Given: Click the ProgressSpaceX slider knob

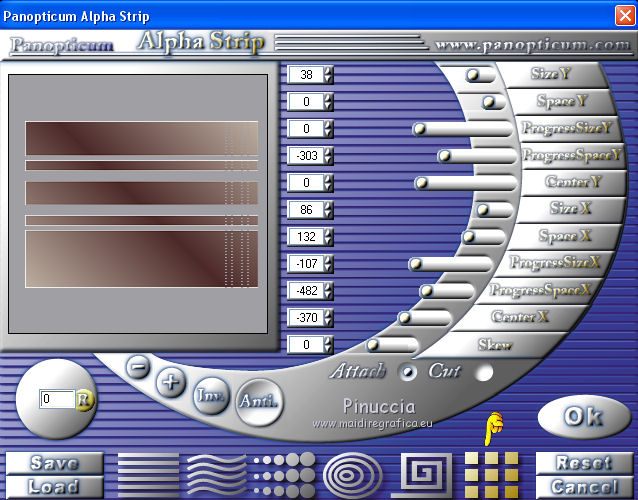Looking at the screenshot, I should tap(426, 290).
